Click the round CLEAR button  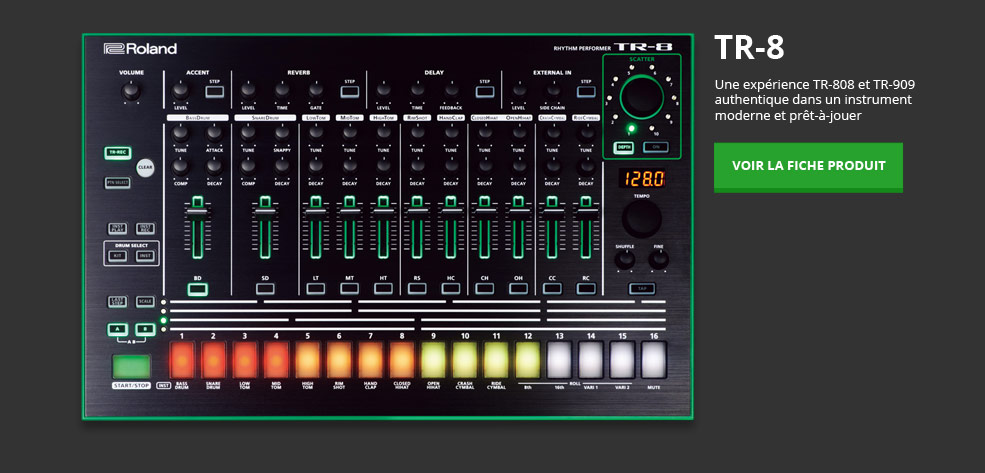145,168
